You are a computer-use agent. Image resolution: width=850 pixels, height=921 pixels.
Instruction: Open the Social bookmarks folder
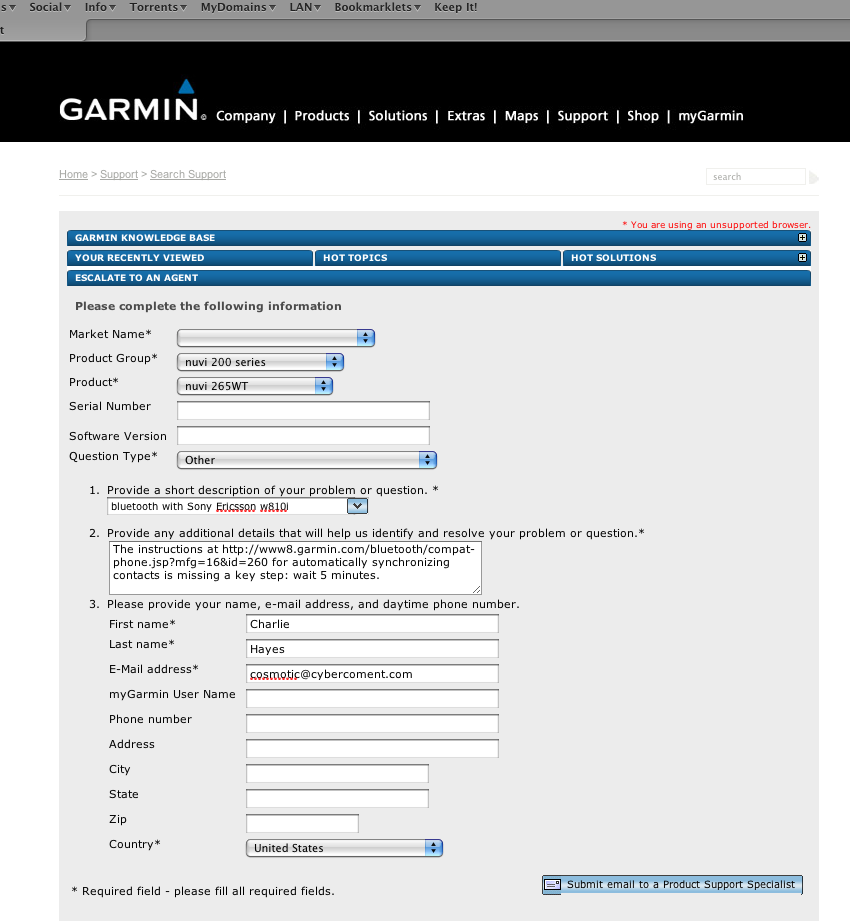point(50,7)
